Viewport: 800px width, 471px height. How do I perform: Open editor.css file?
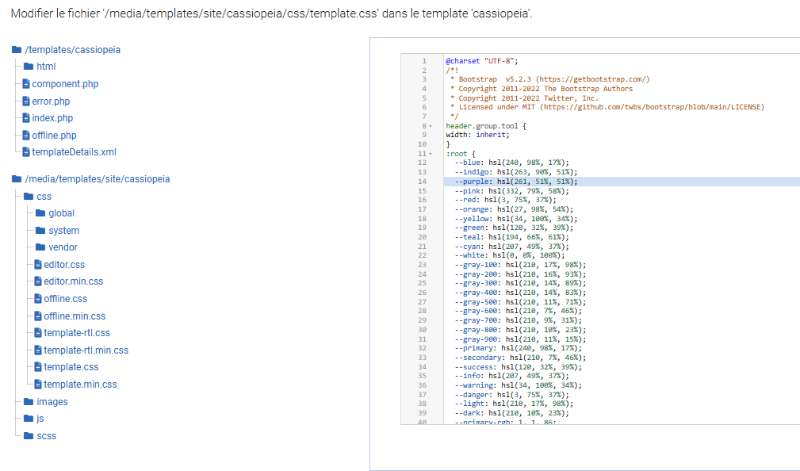click(x=64, y=264)
